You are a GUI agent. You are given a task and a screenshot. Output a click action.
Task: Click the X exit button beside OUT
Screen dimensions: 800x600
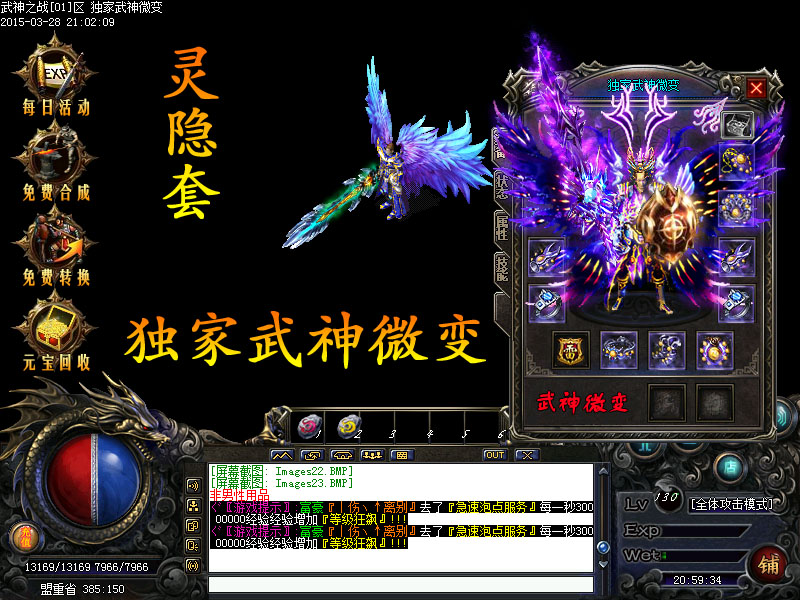tap(527, 455)
